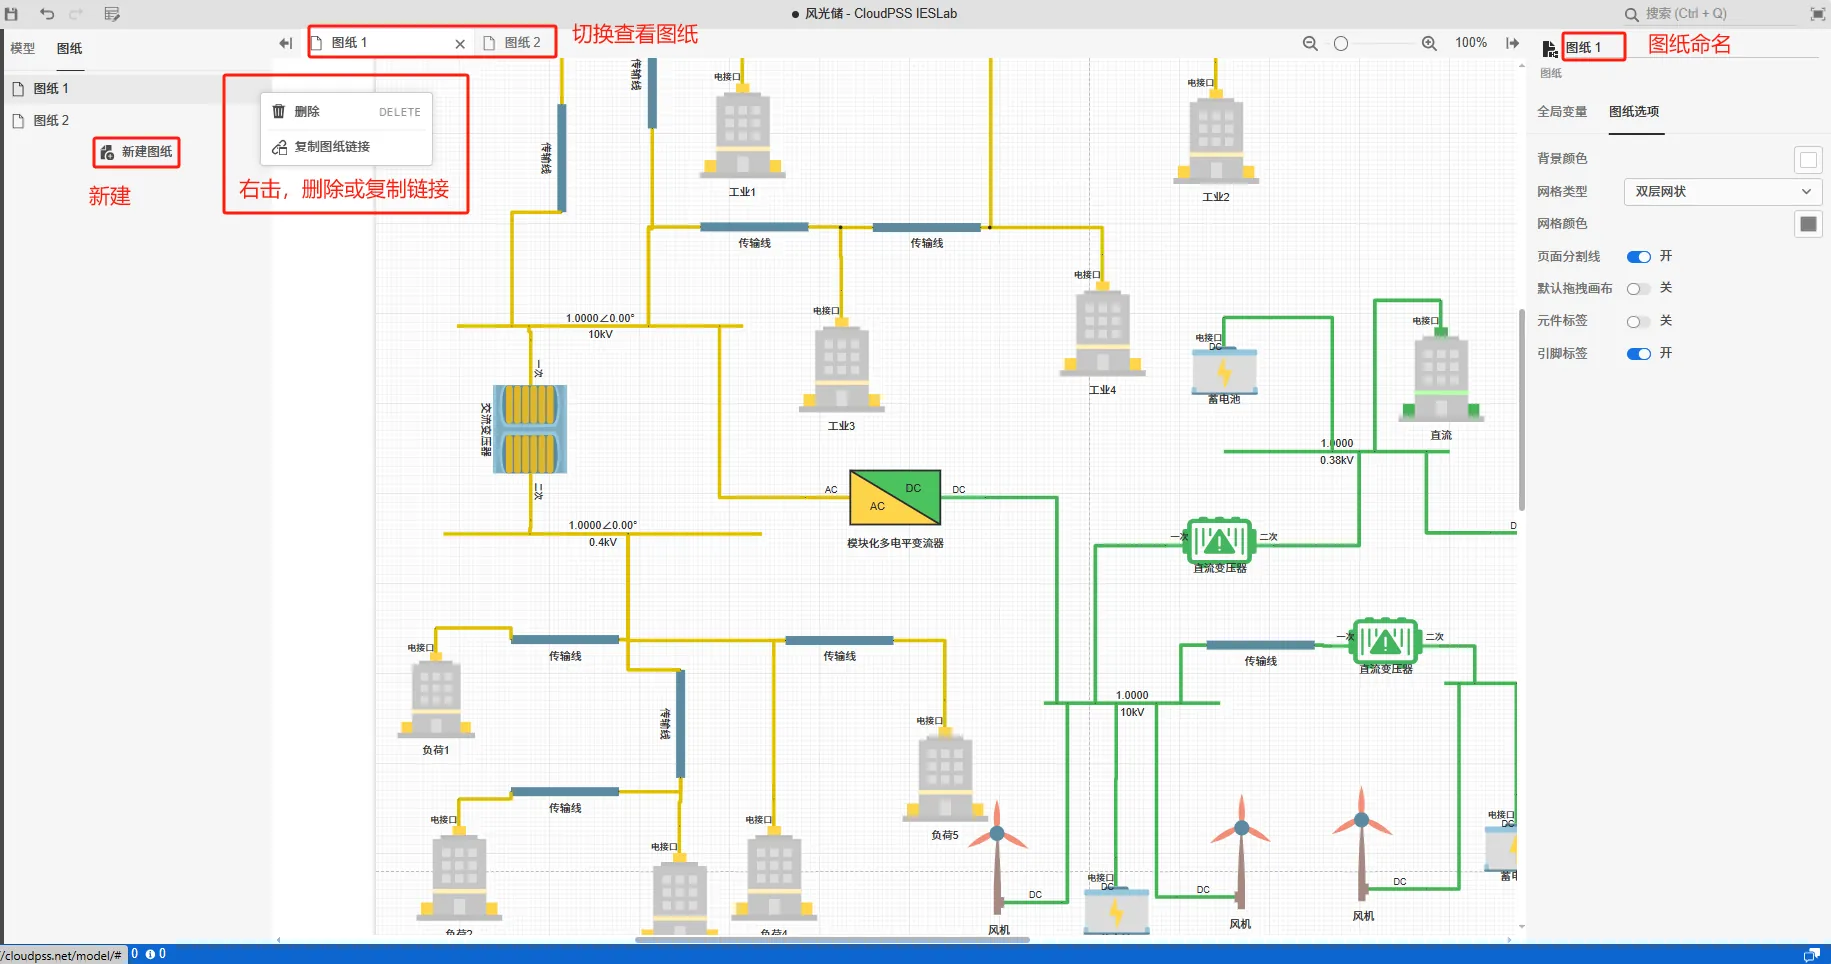Select the 负荷1 load building

click(x=436, y=695)
